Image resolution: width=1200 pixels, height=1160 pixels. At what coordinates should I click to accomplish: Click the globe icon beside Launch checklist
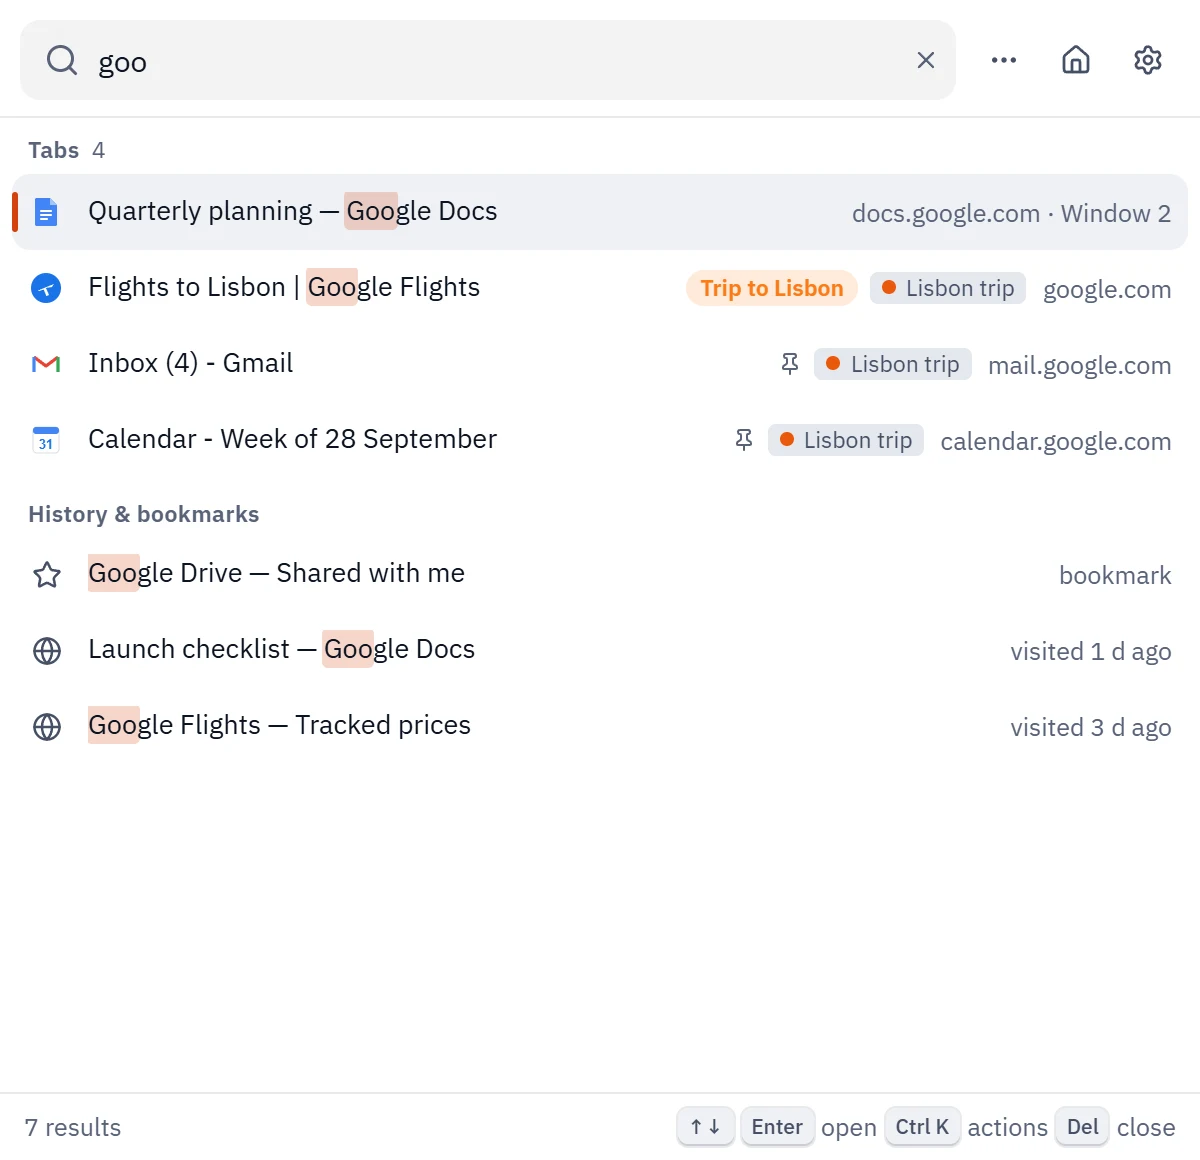[x=47, y=651]
